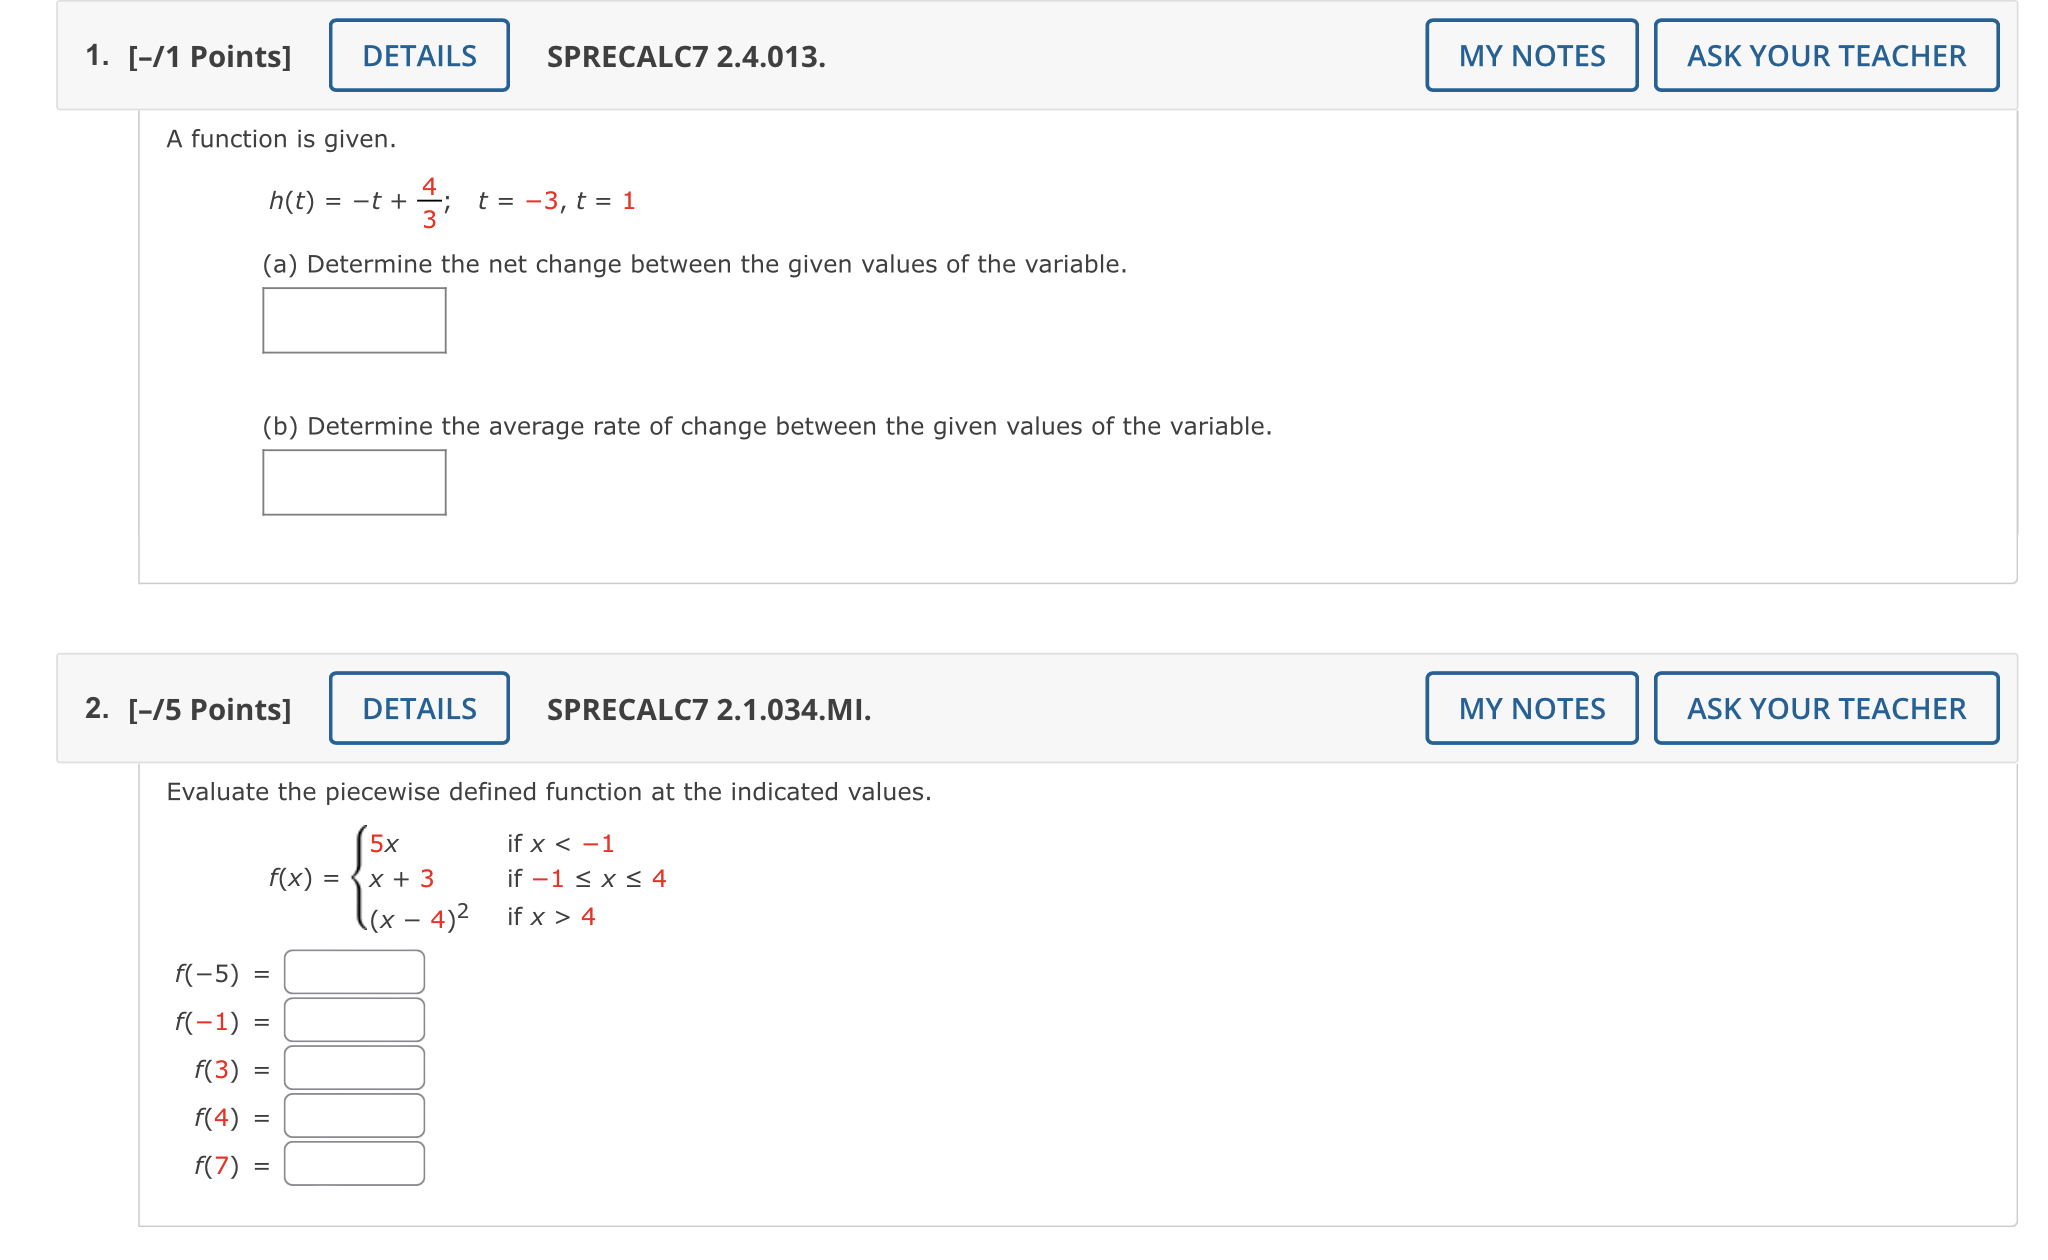Select the SPRECALC7 2.1.034.MI assignment title
Viewport: 2048px width, 1260px height.
(x=708, y=708)
